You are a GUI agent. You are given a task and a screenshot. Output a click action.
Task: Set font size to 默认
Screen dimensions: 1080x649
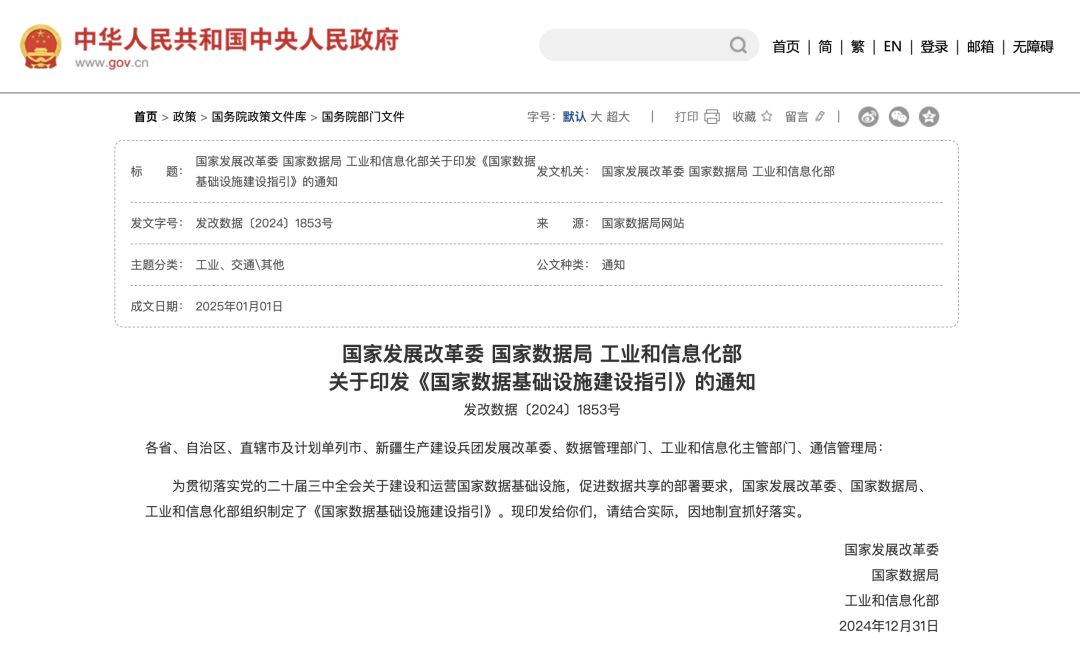pos(574,116)
